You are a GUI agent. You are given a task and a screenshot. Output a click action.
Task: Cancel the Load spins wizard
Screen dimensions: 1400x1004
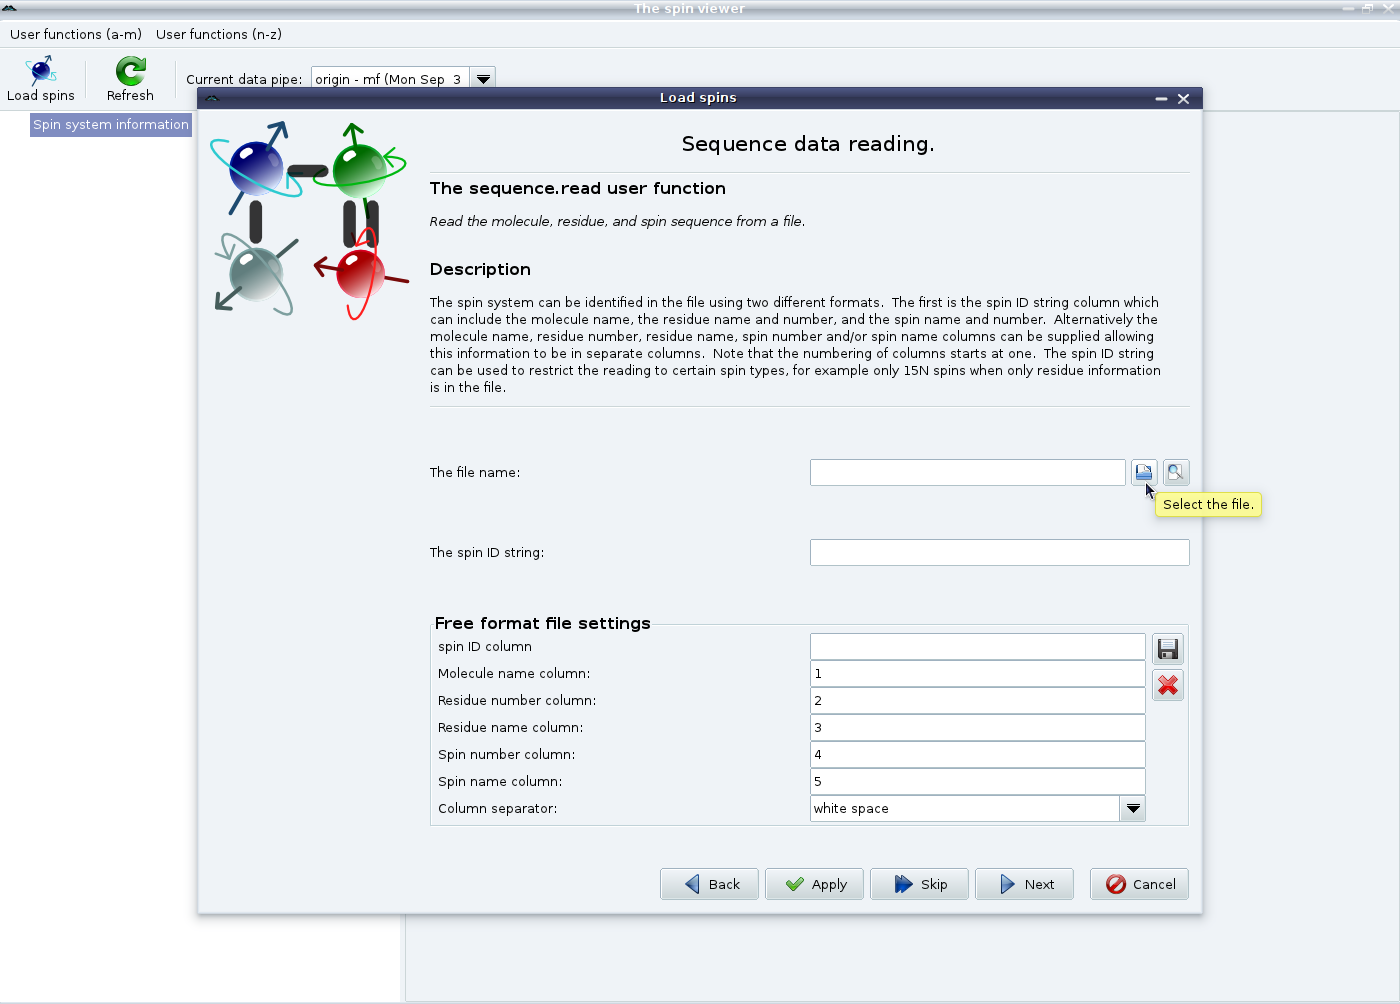1139,884
